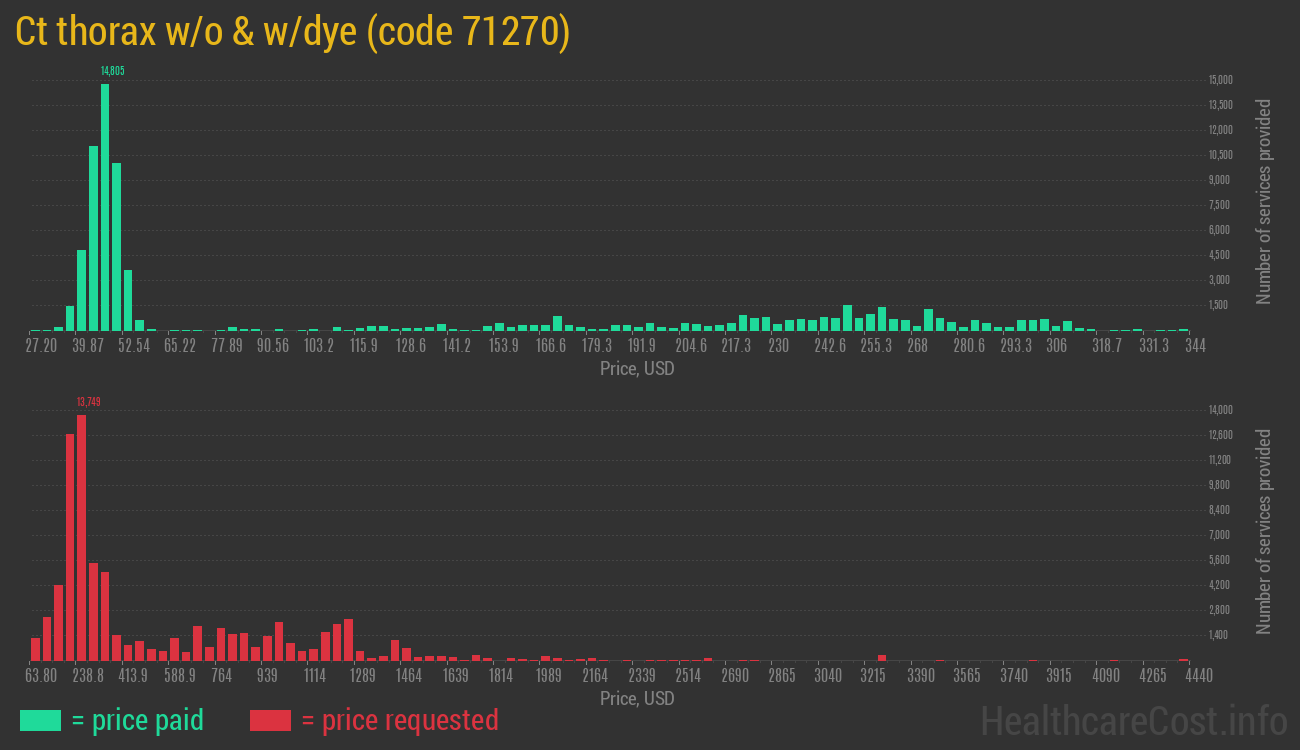Click top chart's "Number of services provided" label
Screen dimensions: 1300x750
pyautogui.click(x=1264, y=201)
